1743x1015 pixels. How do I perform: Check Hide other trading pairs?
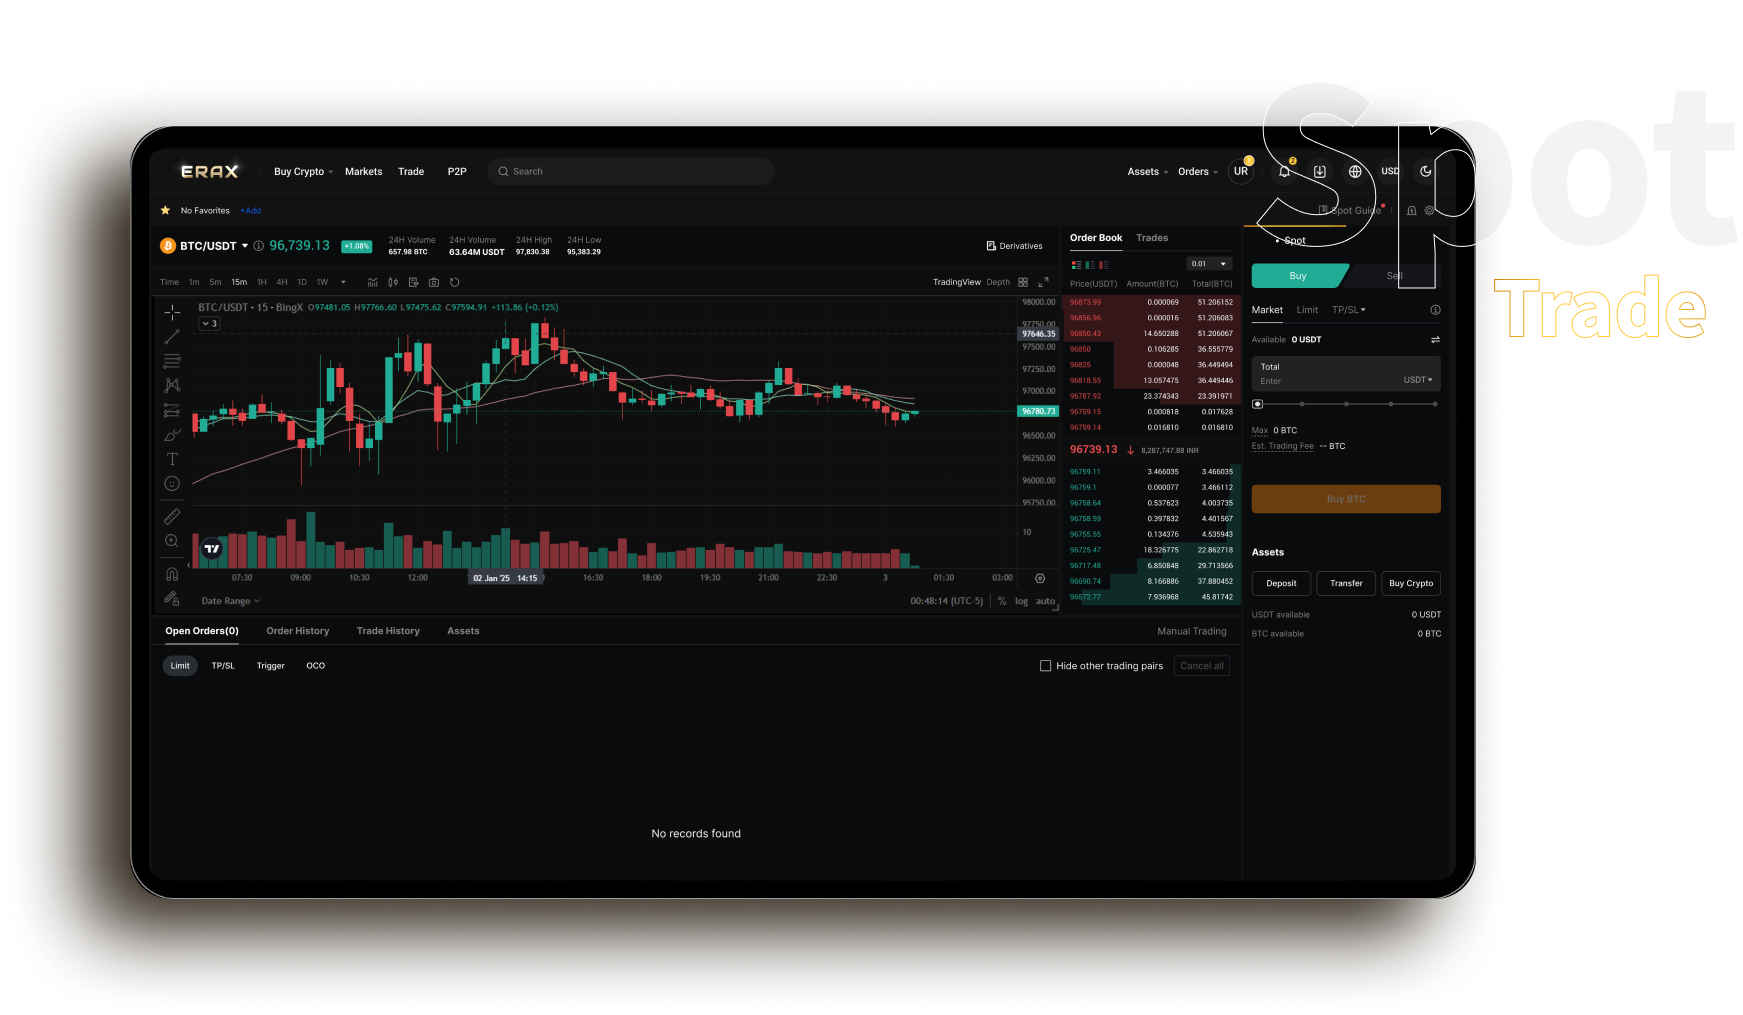coord(1046,666)
